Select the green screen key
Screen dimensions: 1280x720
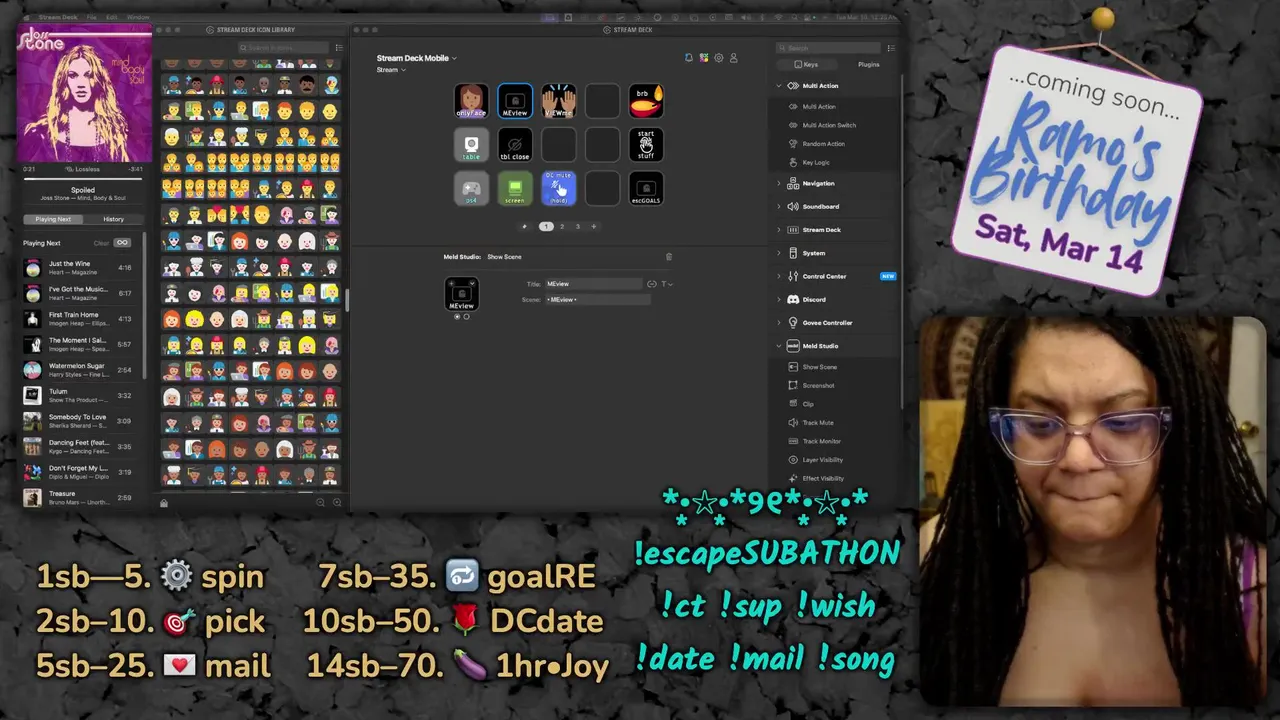point(515,189)
